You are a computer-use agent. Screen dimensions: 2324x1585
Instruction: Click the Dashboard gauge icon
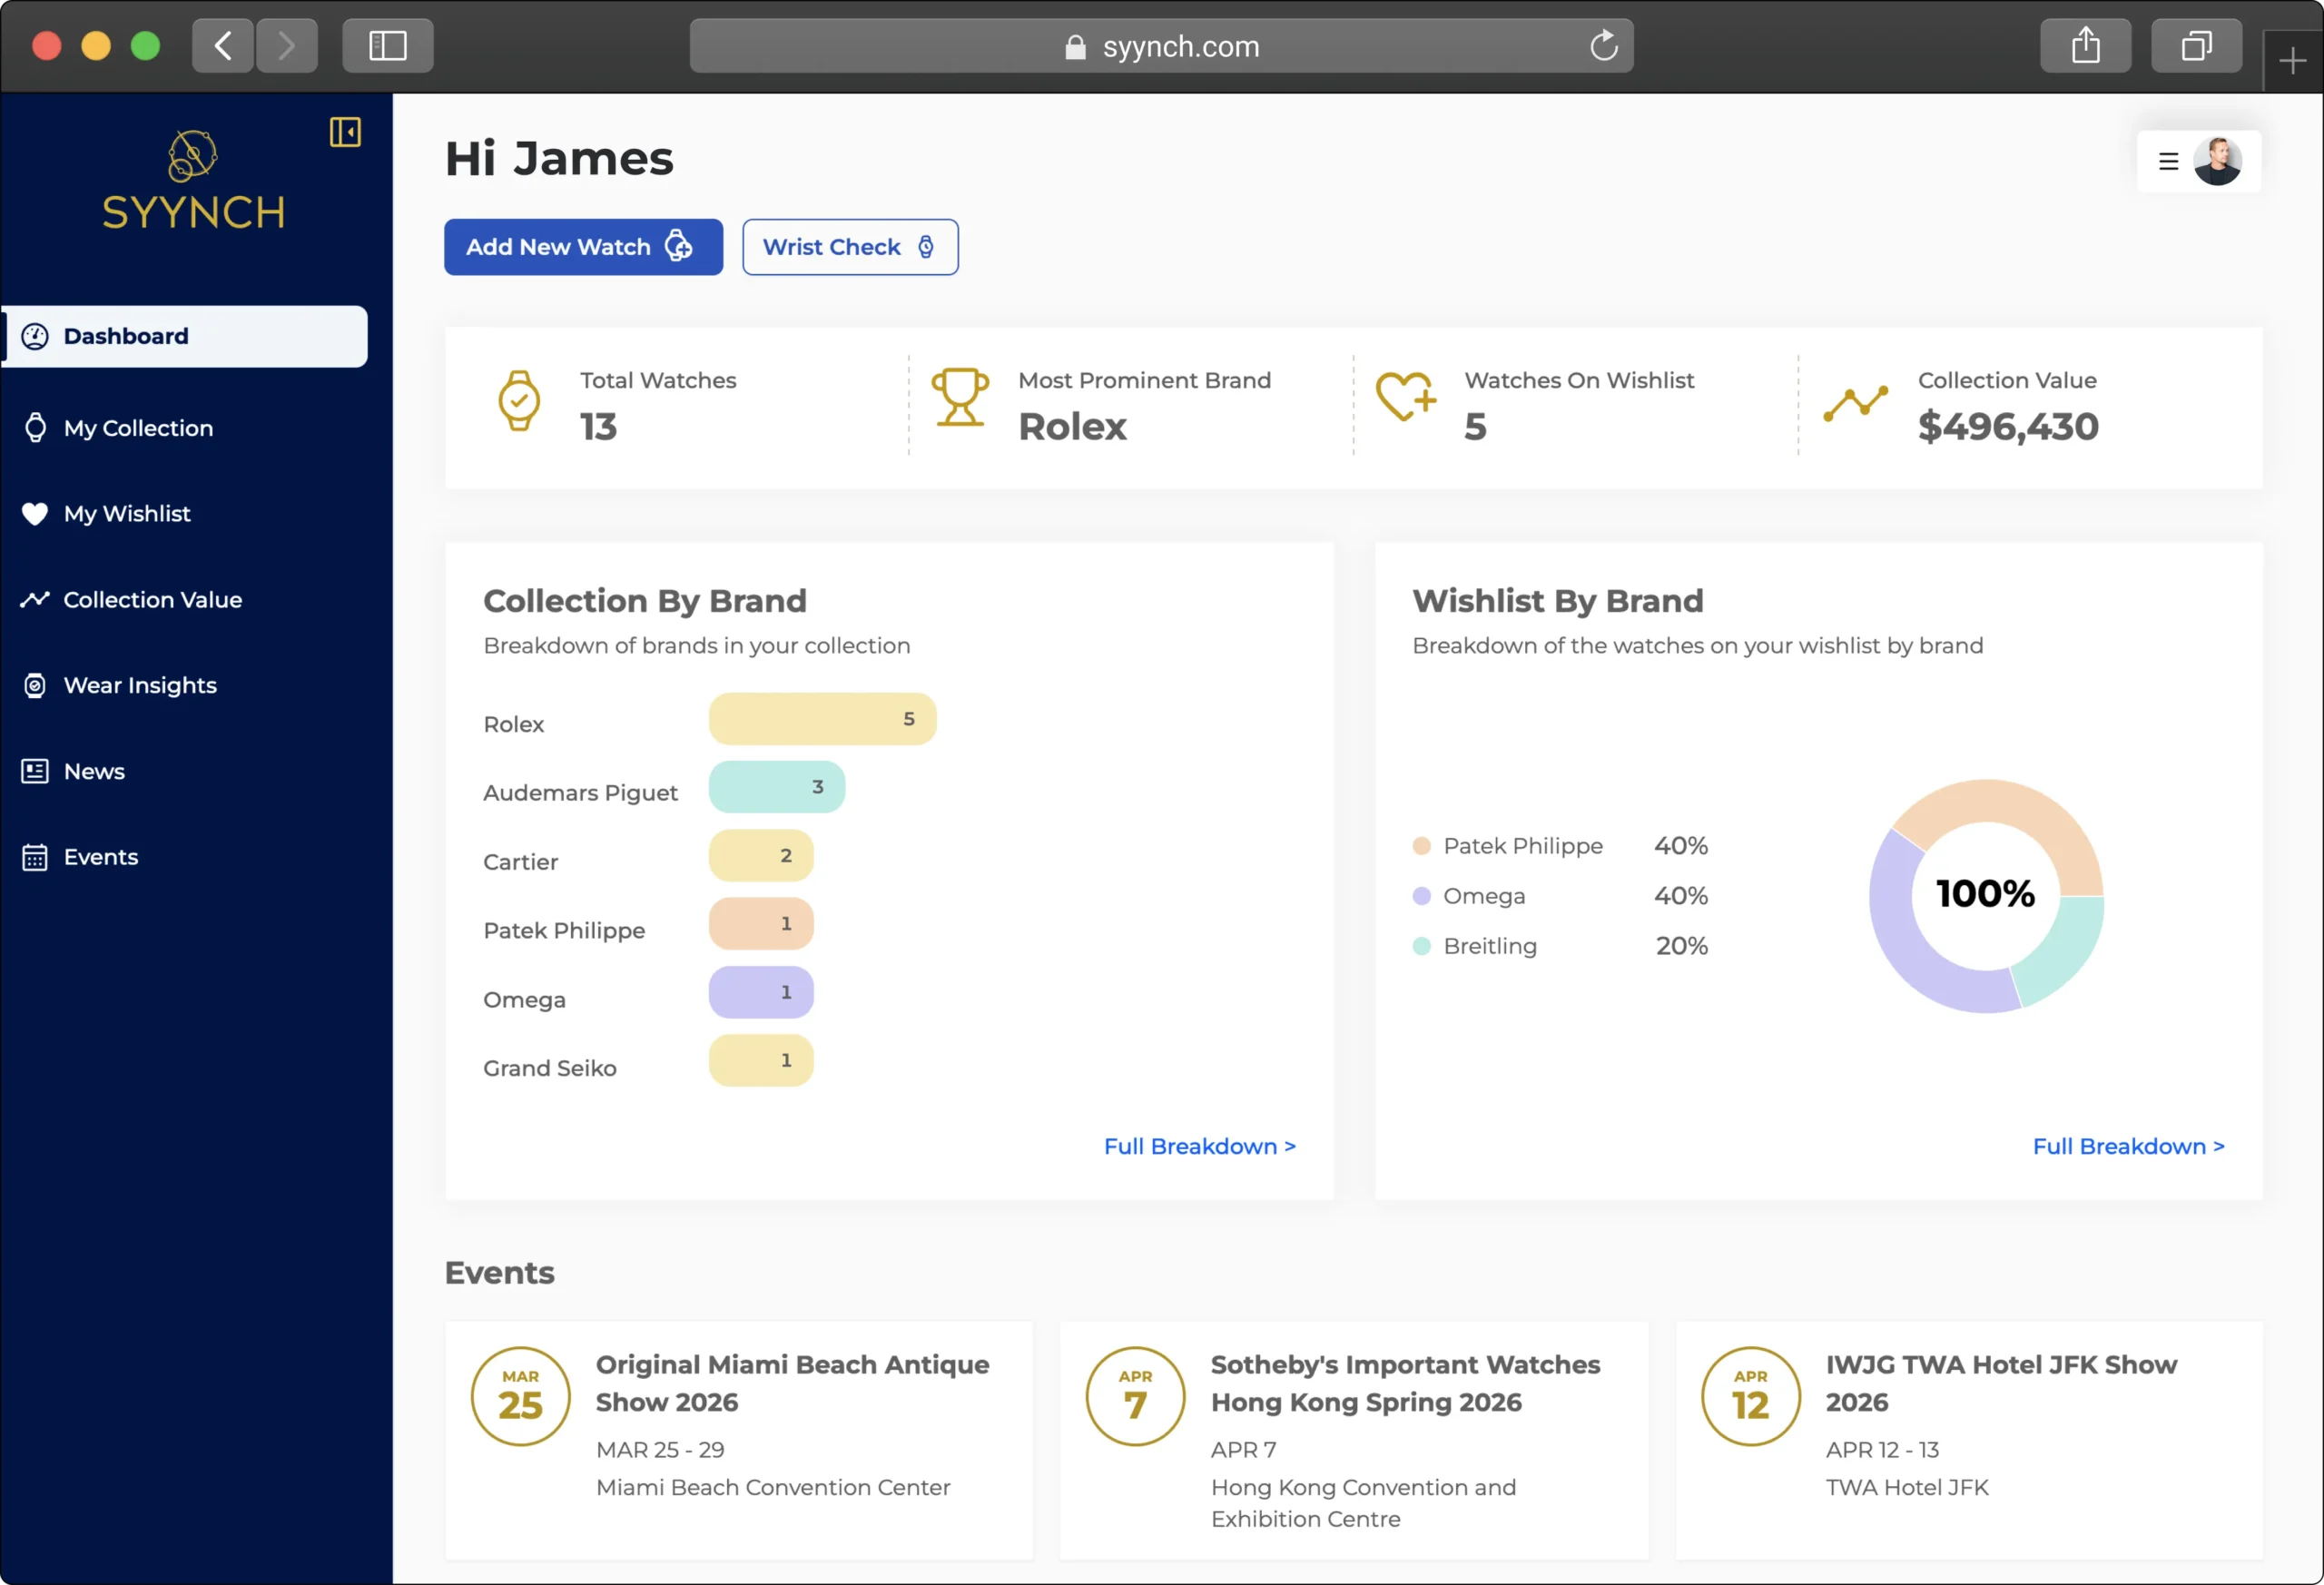point(35,336)
